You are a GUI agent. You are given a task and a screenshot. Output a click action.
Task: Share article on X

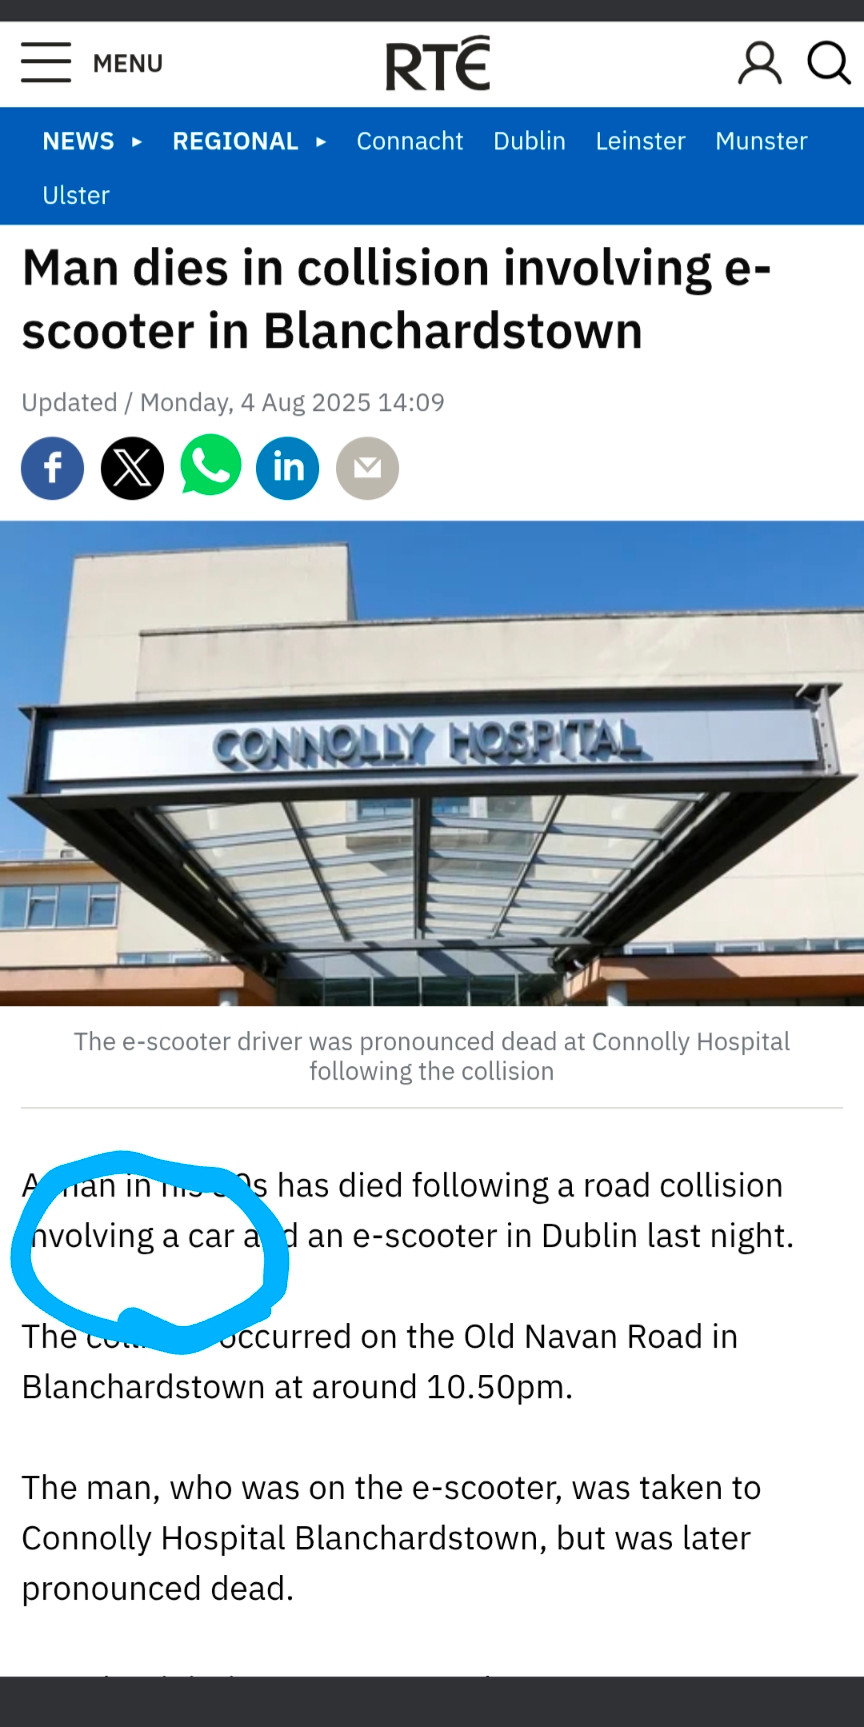[132, 468]
